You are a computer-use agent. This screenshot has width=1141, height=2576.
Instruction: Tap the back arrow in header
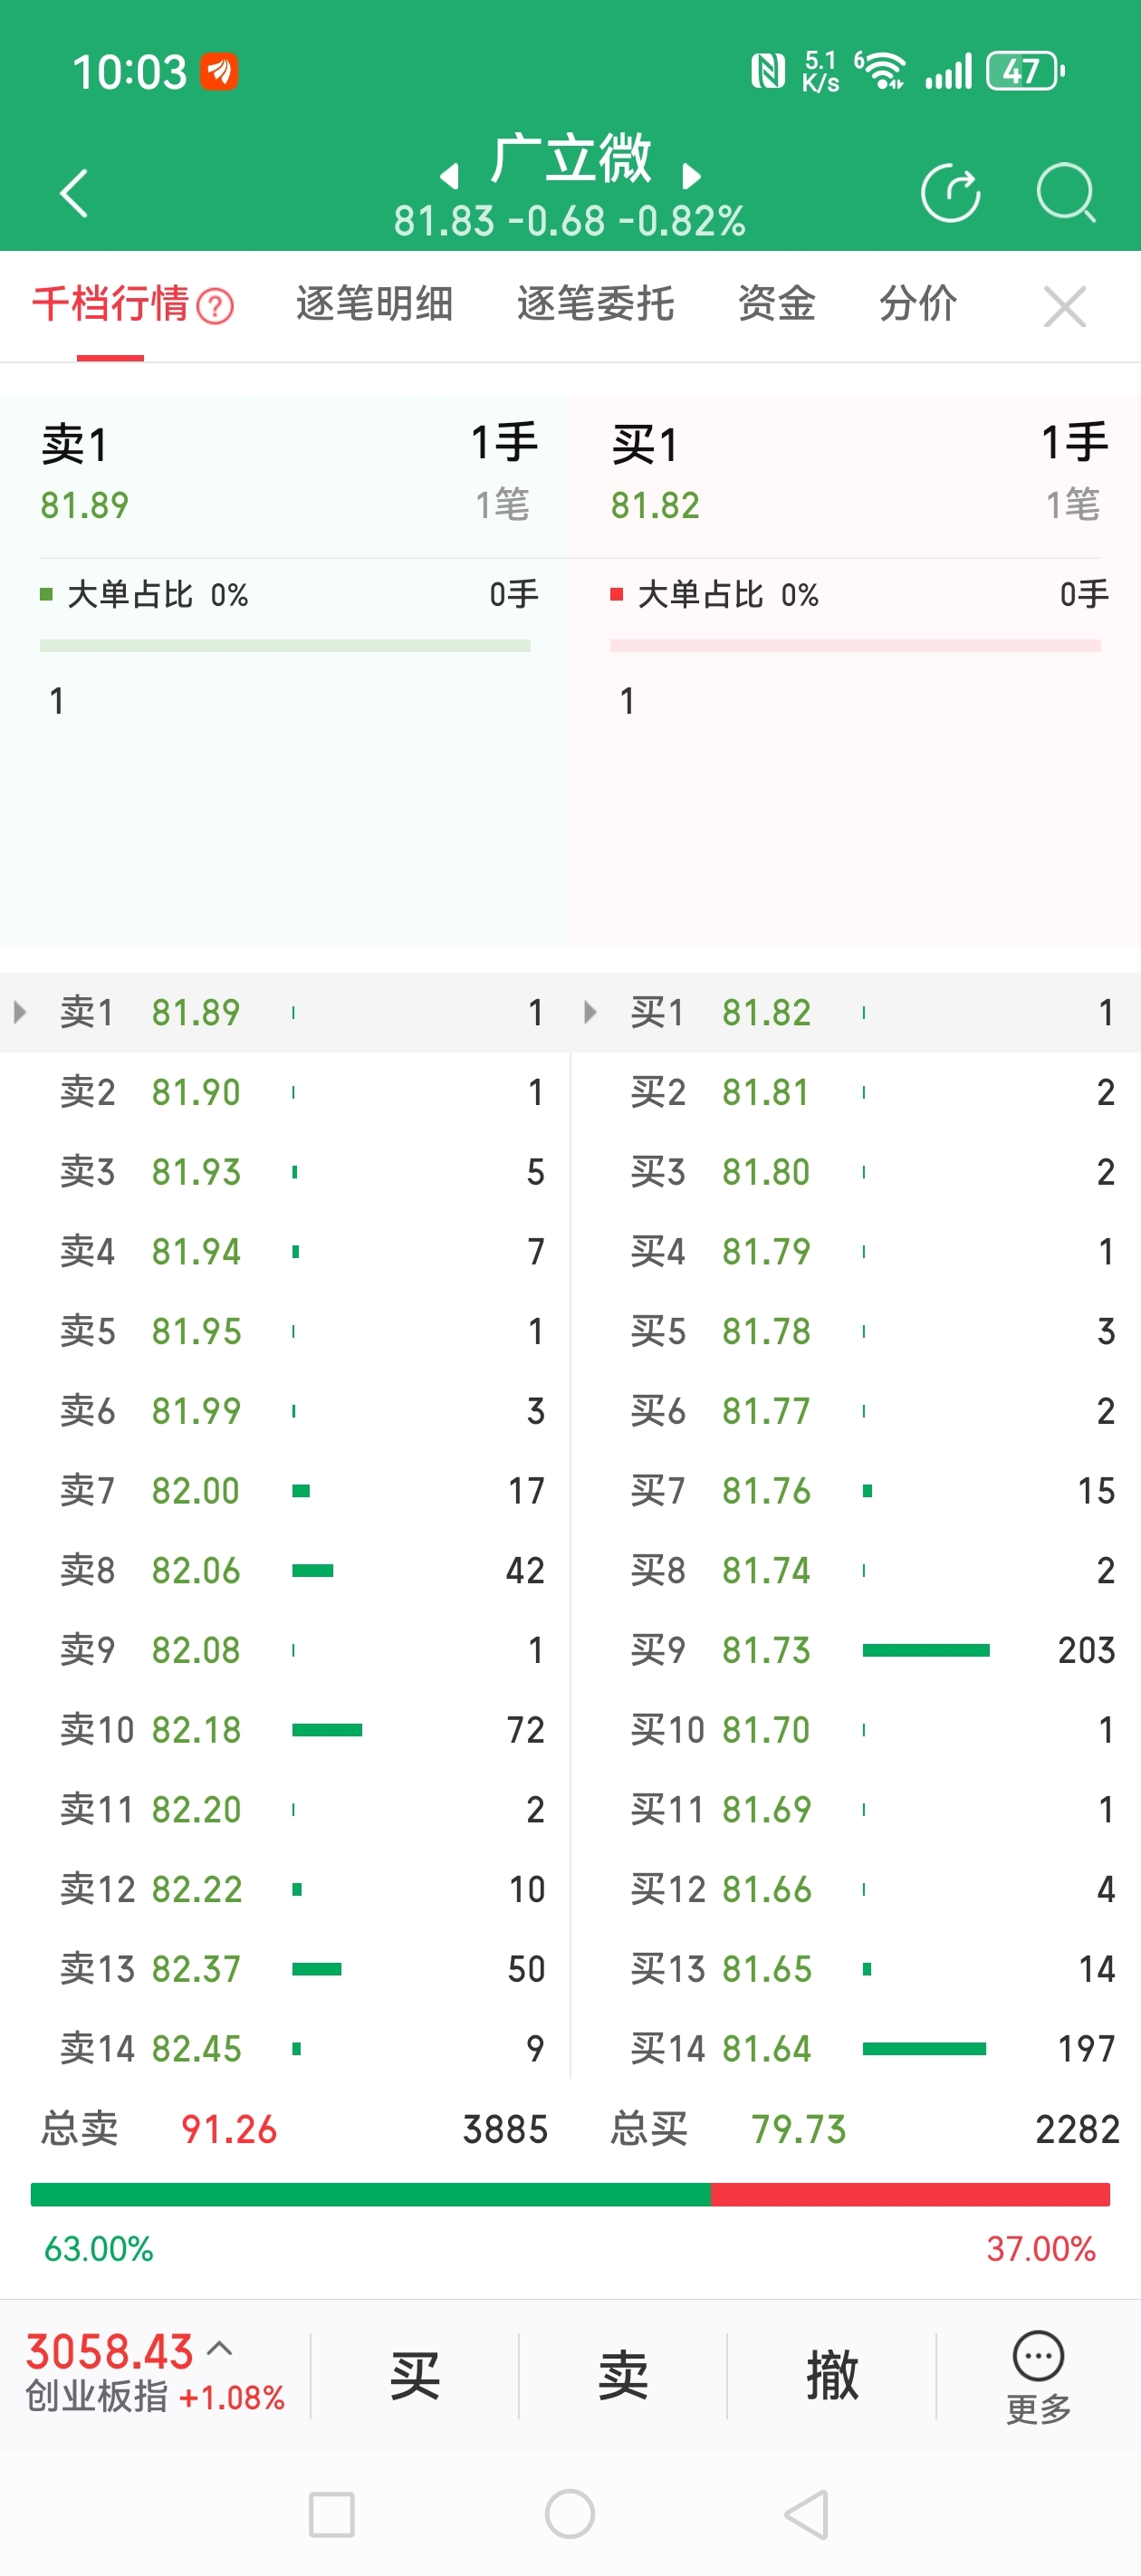click(x=75, y=192)
